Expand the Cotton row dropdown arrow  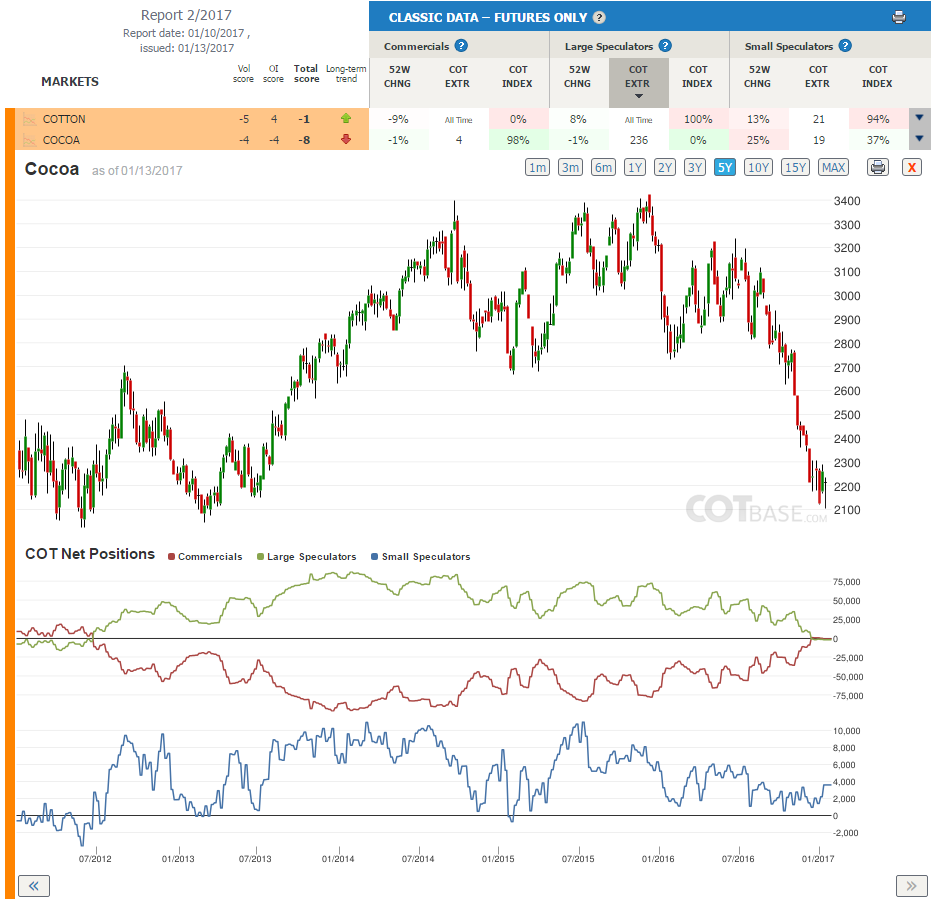click(919, 118)
